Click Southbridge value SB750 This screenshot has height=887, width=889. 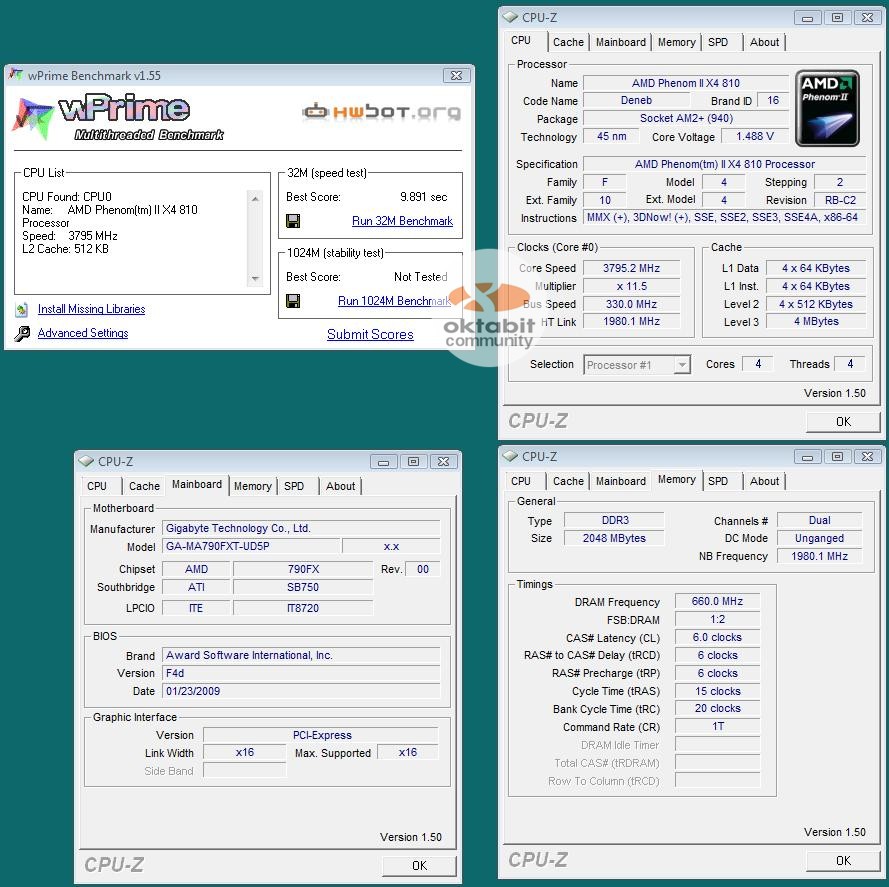pos(303,587)
